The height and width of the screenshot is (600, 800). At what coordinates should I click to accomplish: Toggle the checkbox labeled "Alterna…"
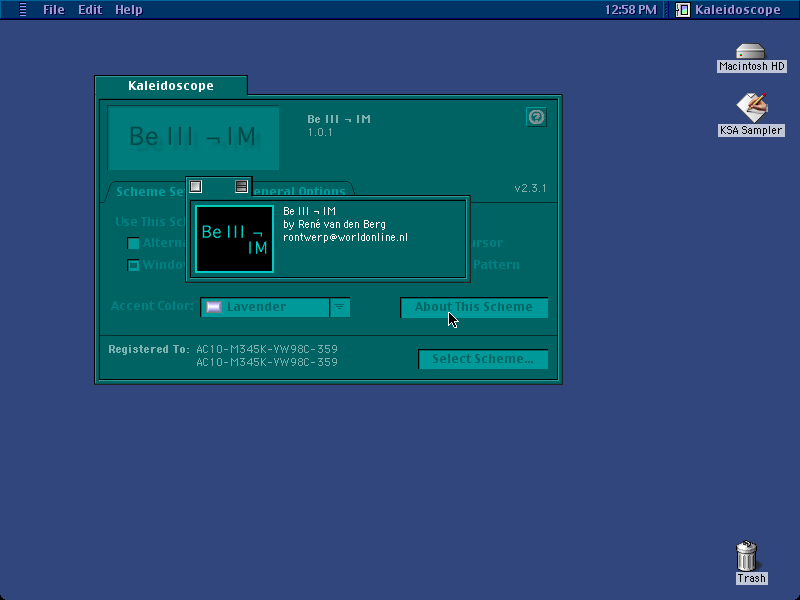pos(133,243)
